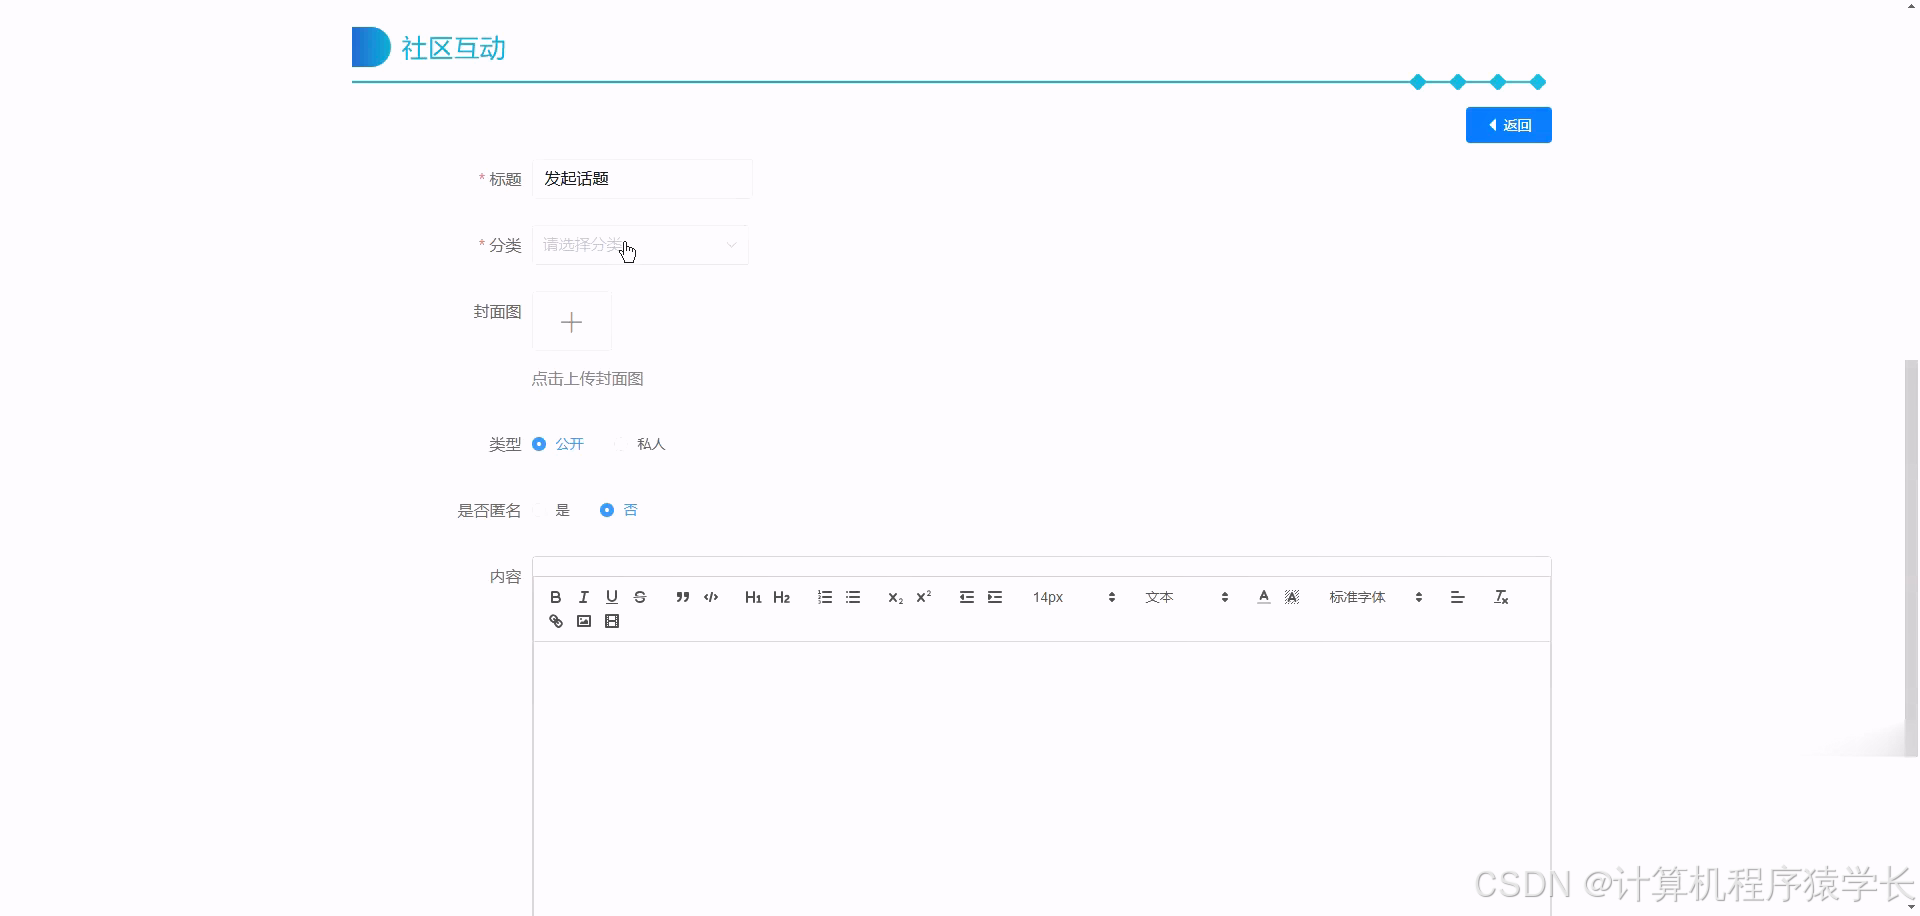
Task: Apply Heading 2 with the H2 icon
Action: 782,597
